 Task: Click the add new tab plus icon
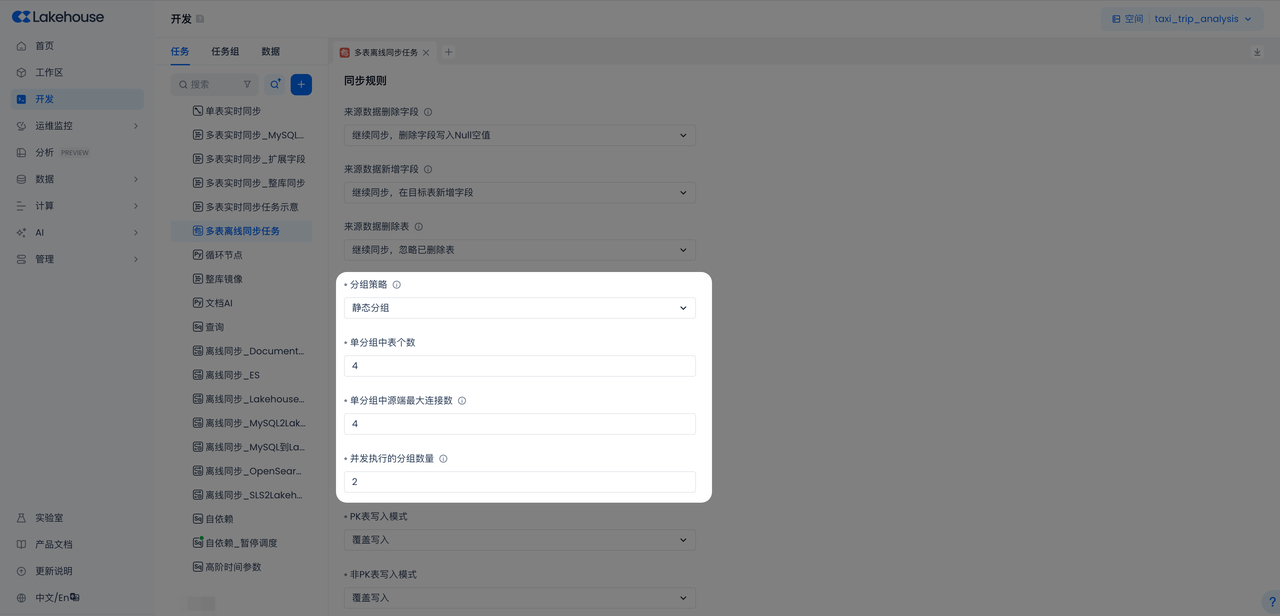point(448,53)
